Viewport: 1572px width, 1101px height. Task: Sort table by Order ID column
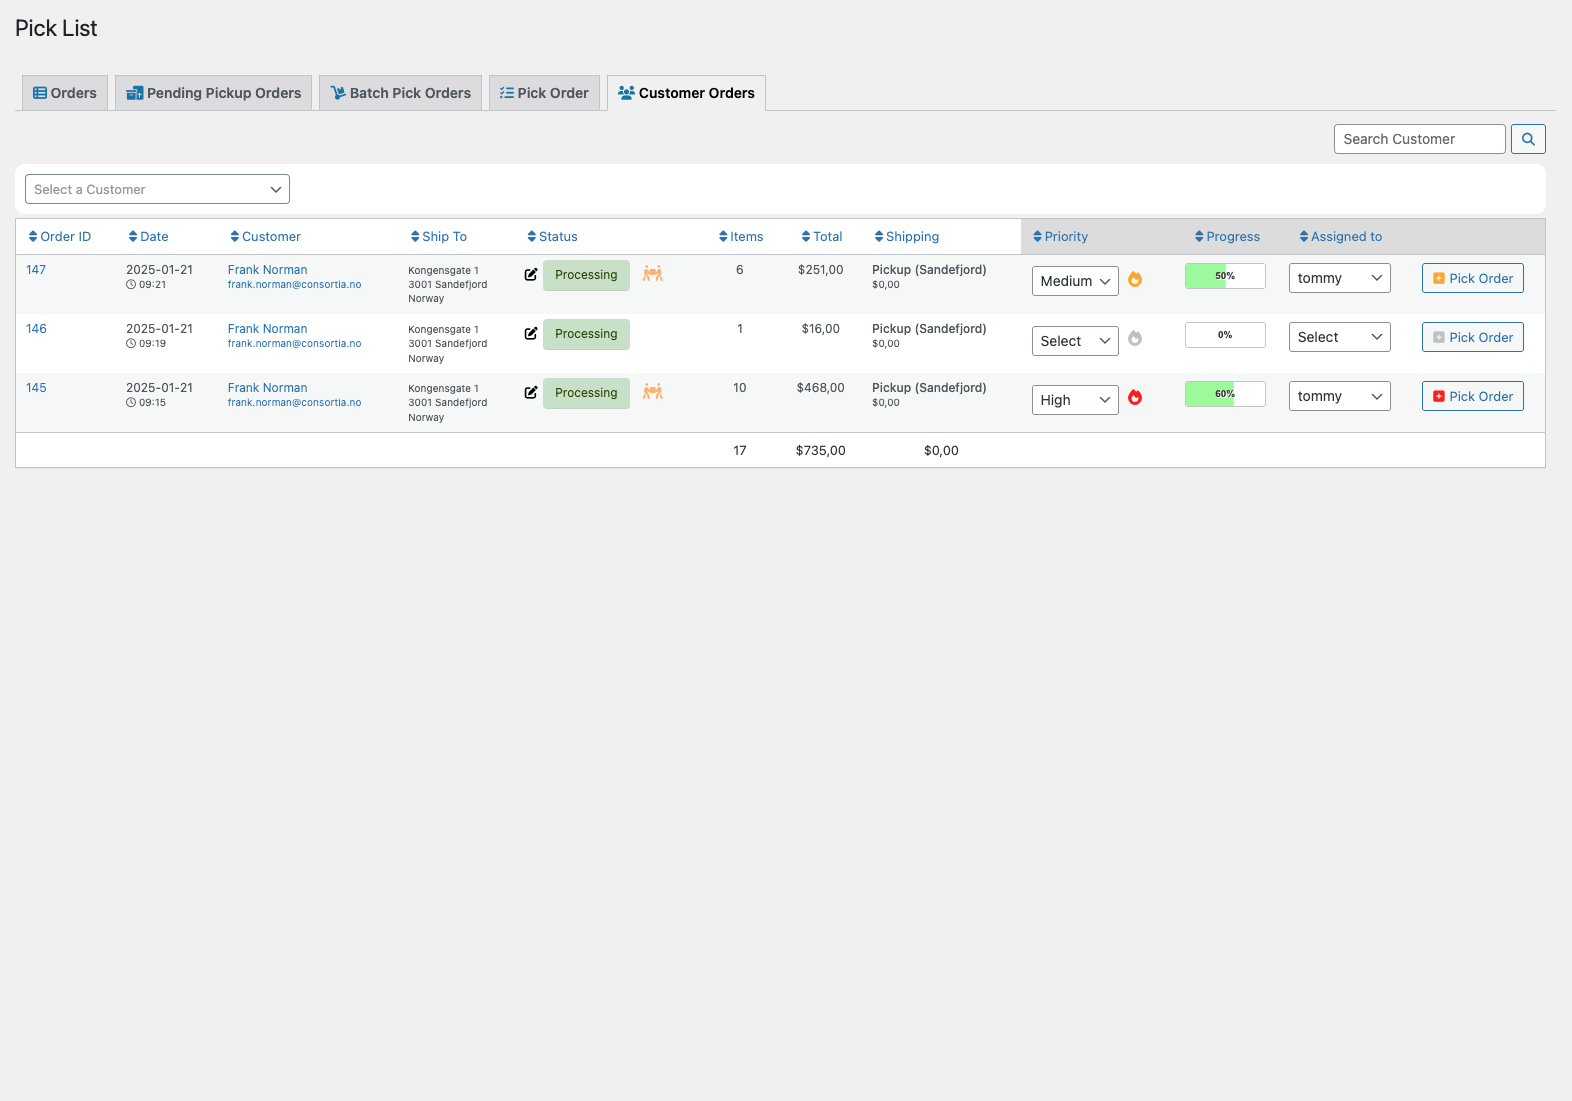[60, 237]
